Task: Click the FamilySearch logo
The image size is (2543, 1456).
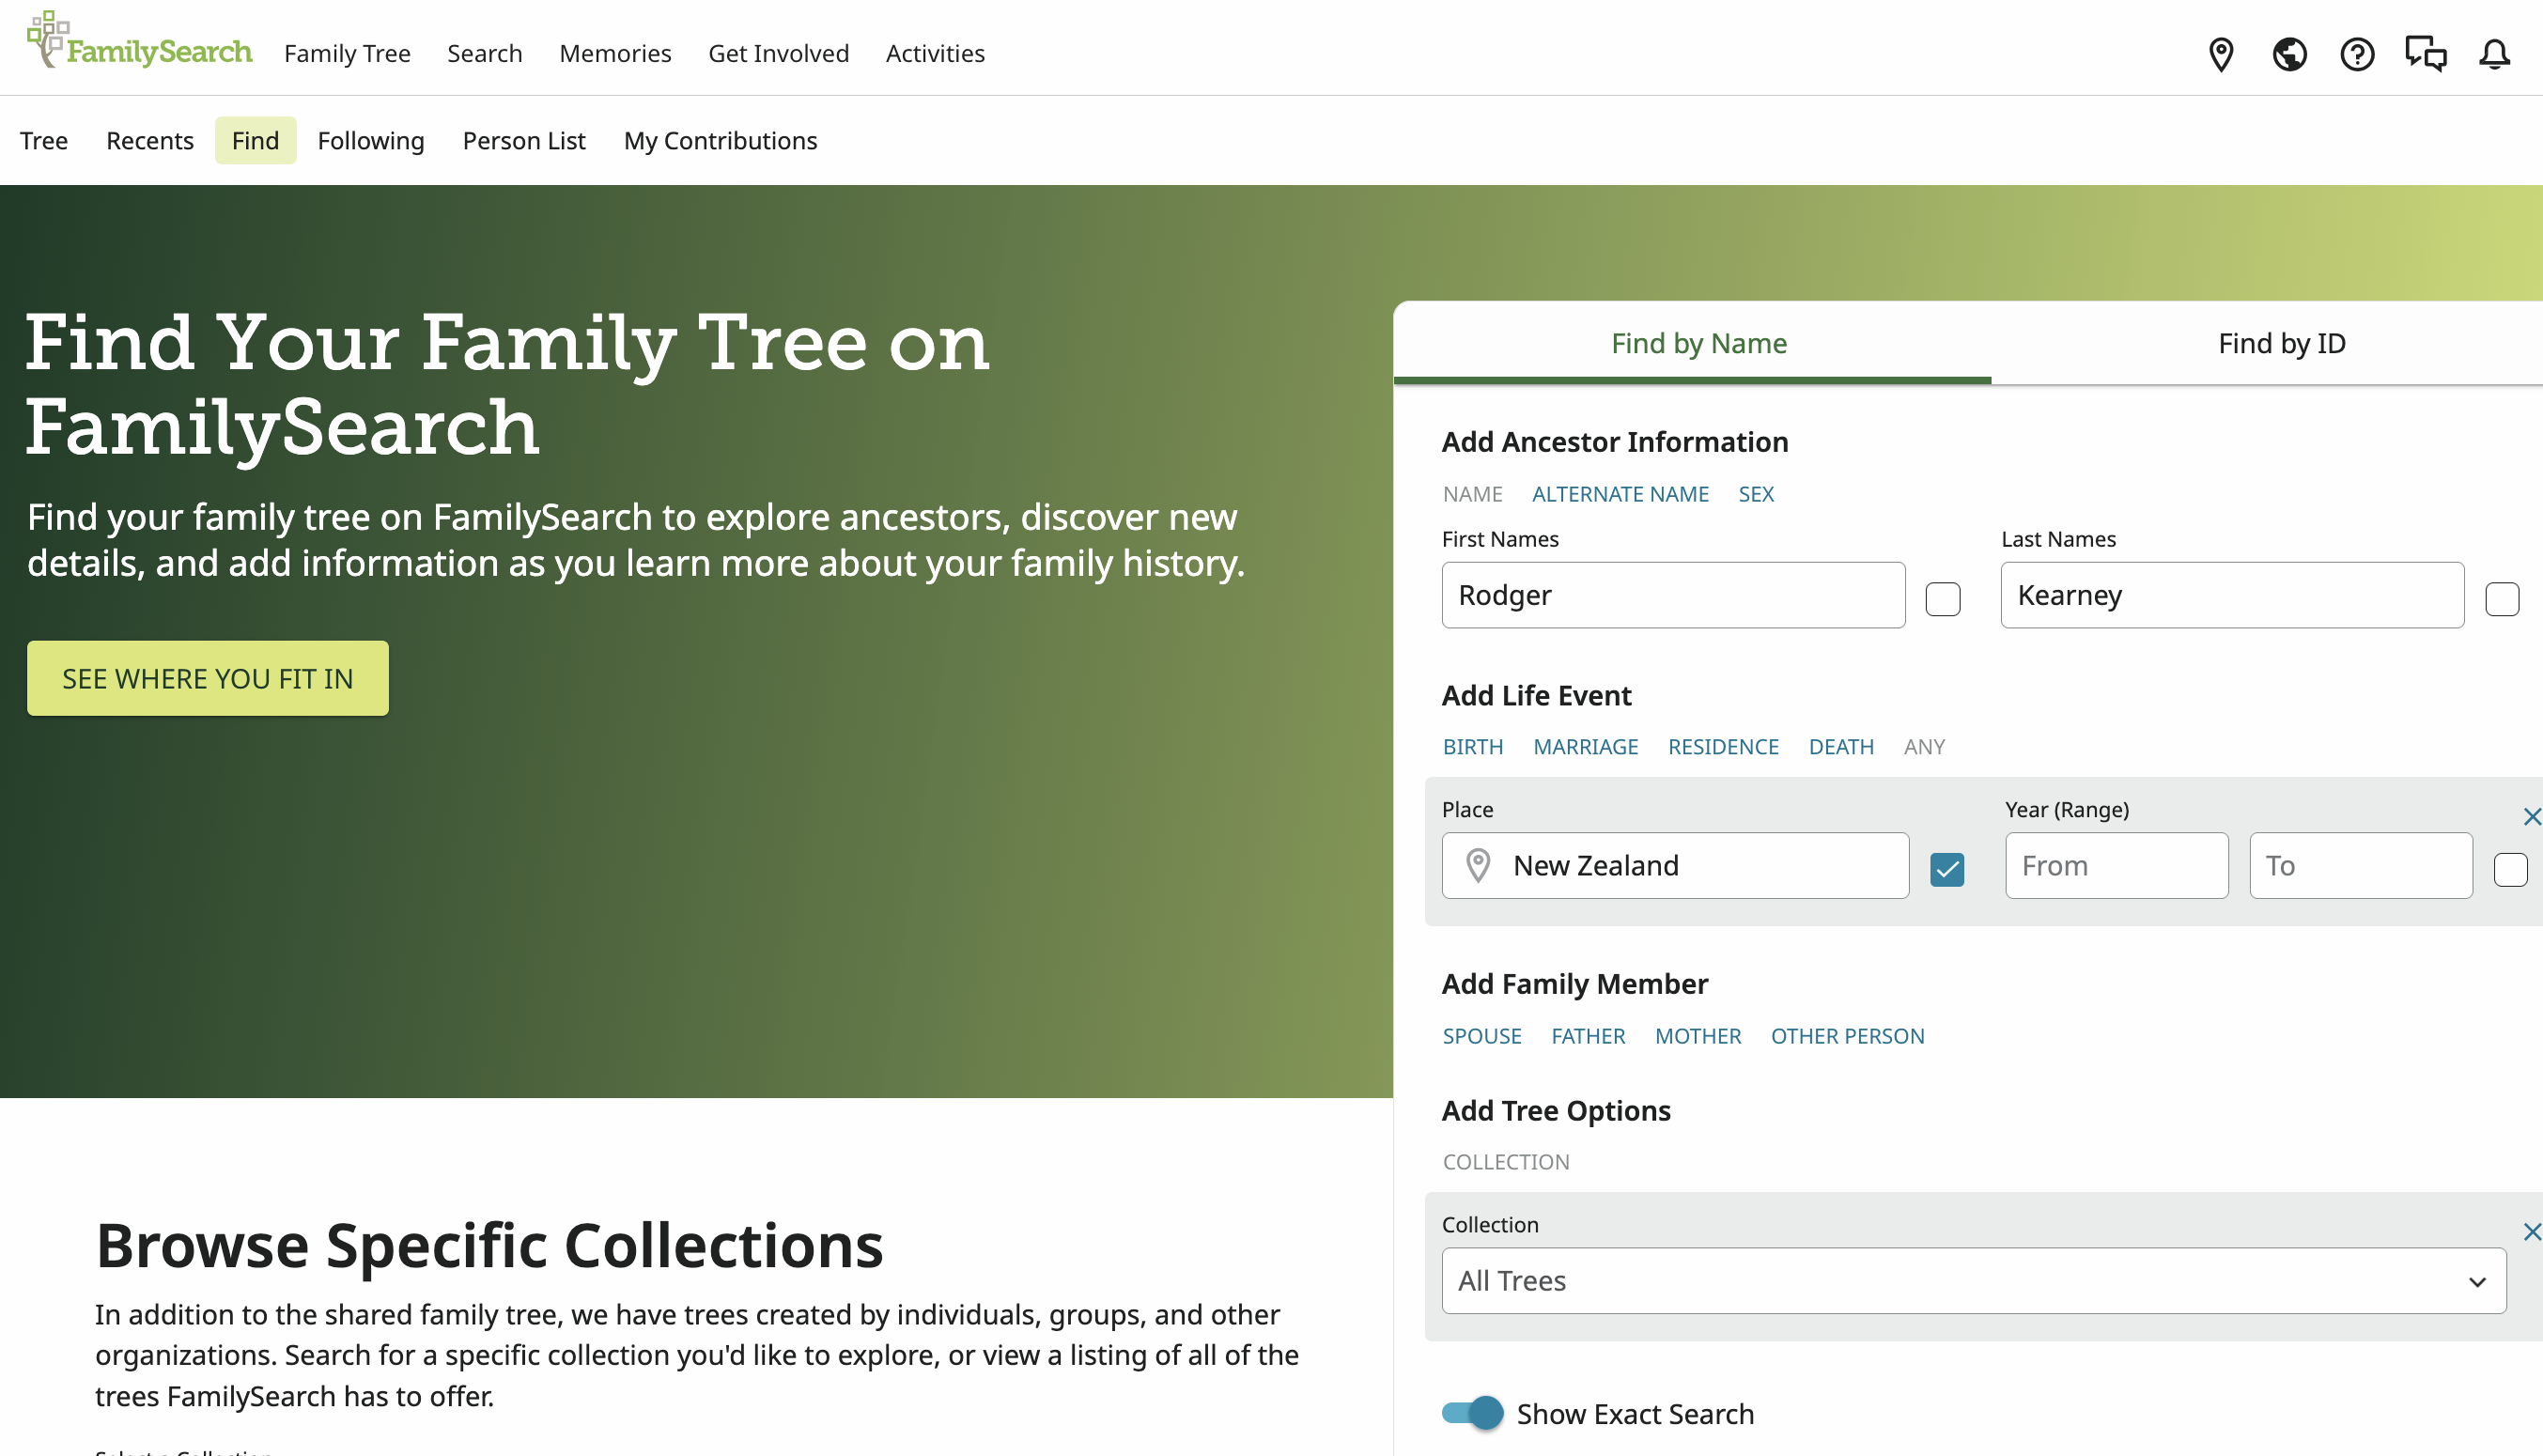Action: click(x=139, y=42)
